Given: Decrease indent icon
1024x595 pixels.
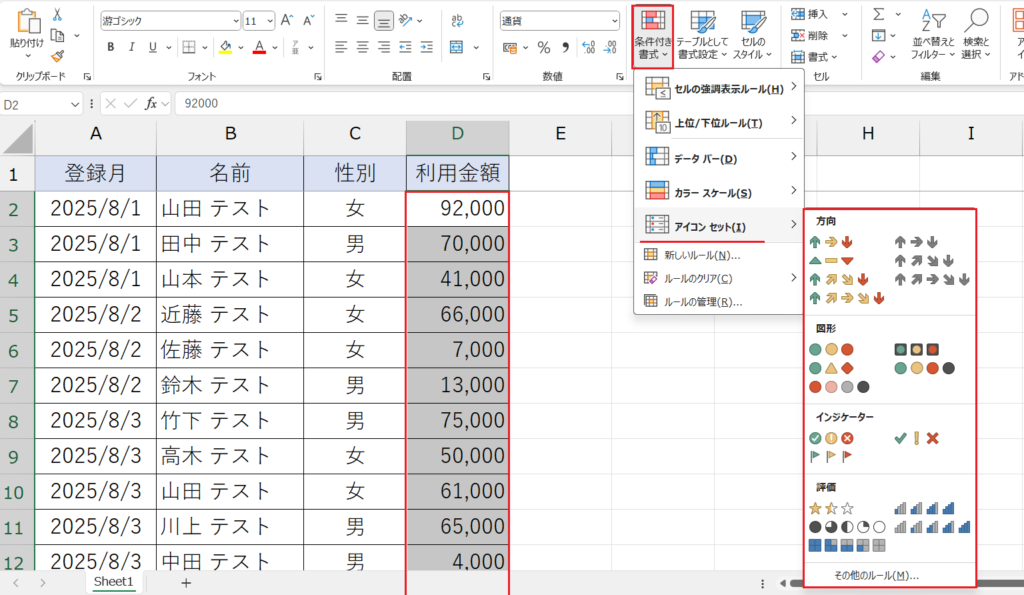Looking at the screenshot, I should [x=405, y=47].
